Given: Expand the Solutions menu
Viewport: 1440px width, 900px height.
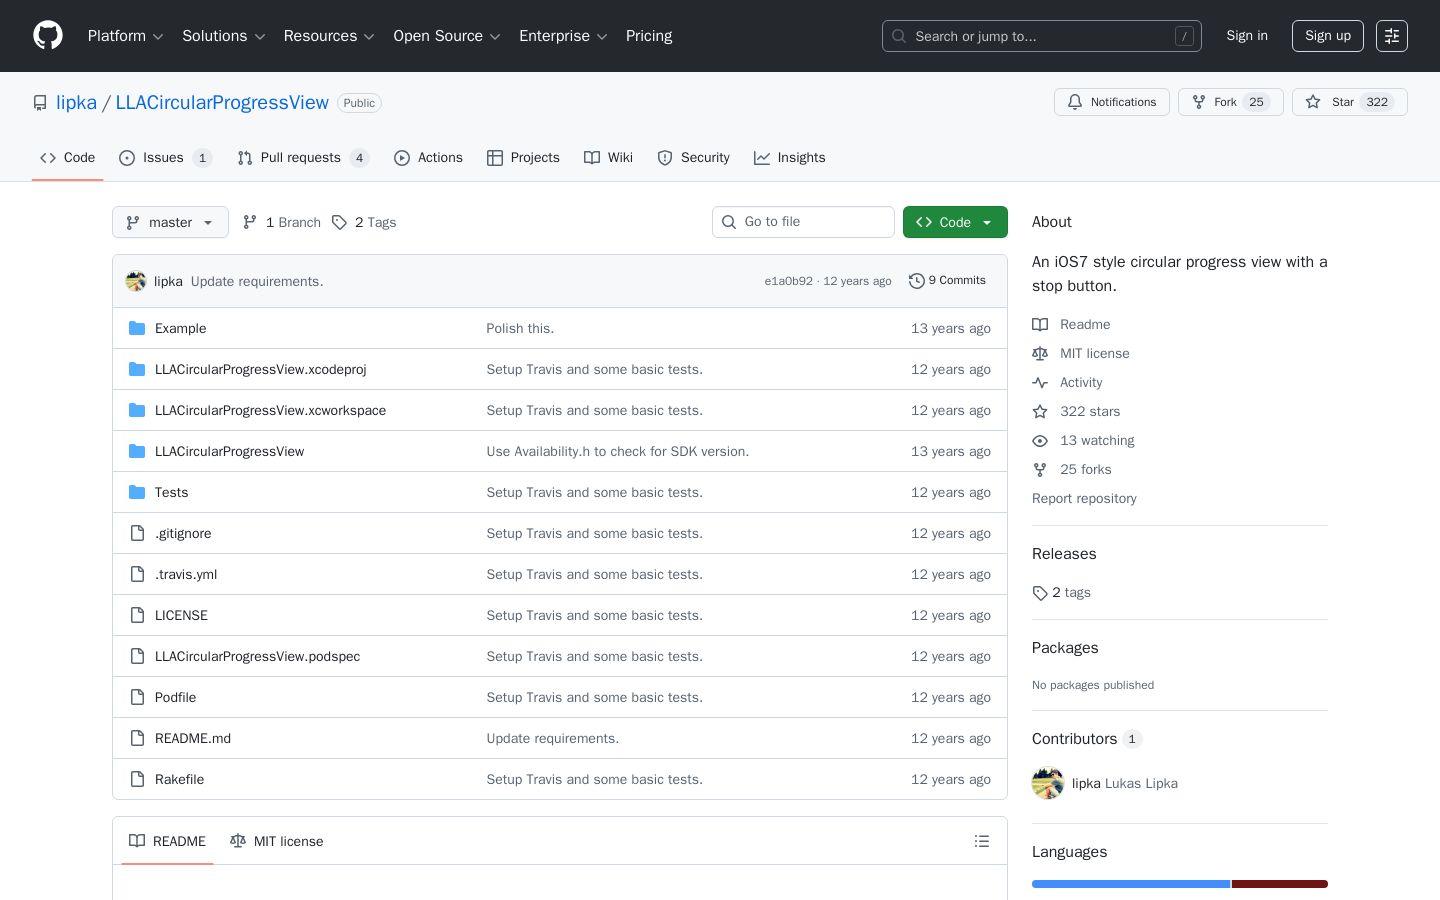Looking at the screenshot, I should tap(224, 36).
